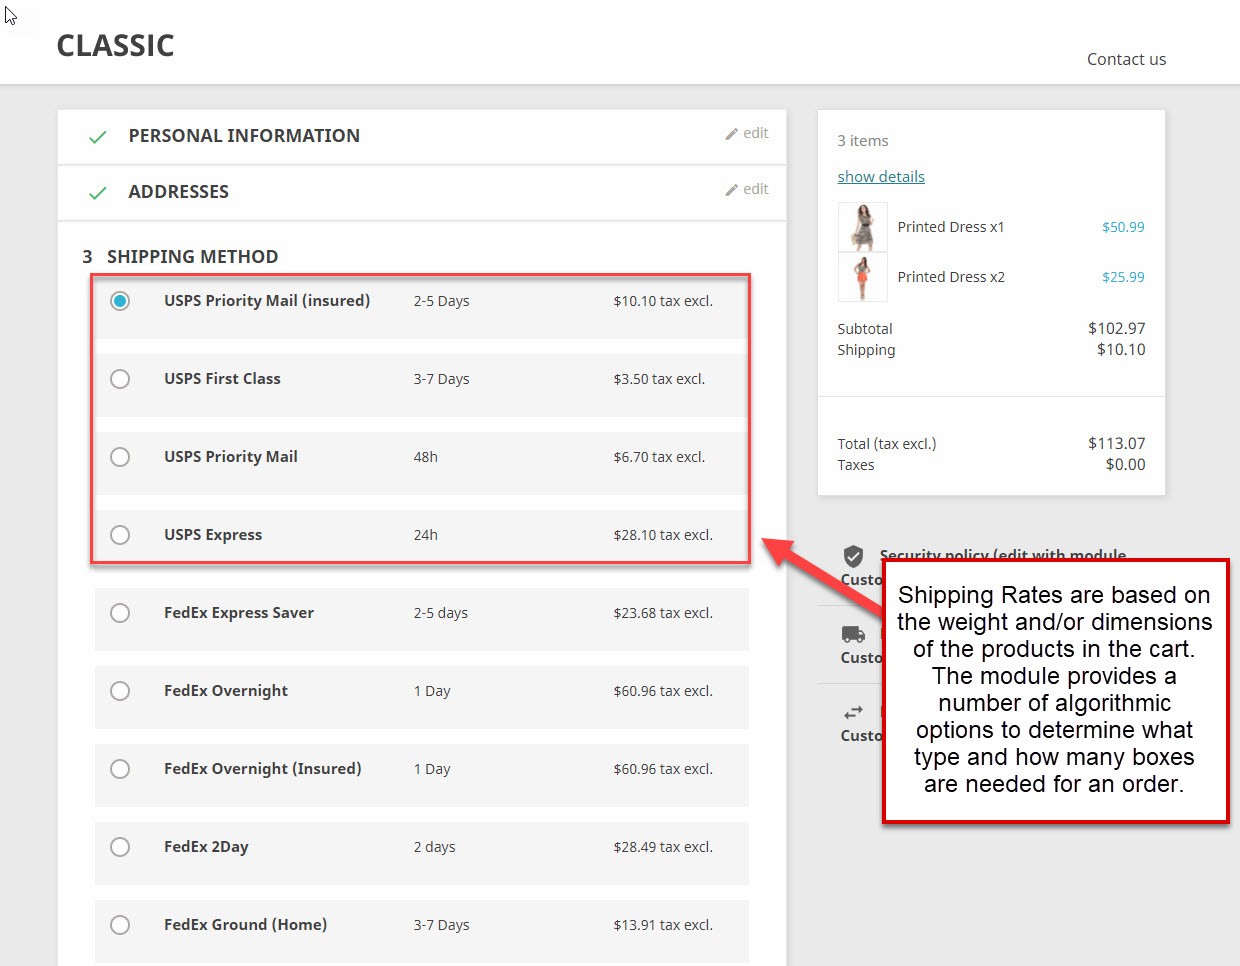Click the Addresses green checkmark icon
This screenshot has width=1240, height=966.
(x=97, y=193)
